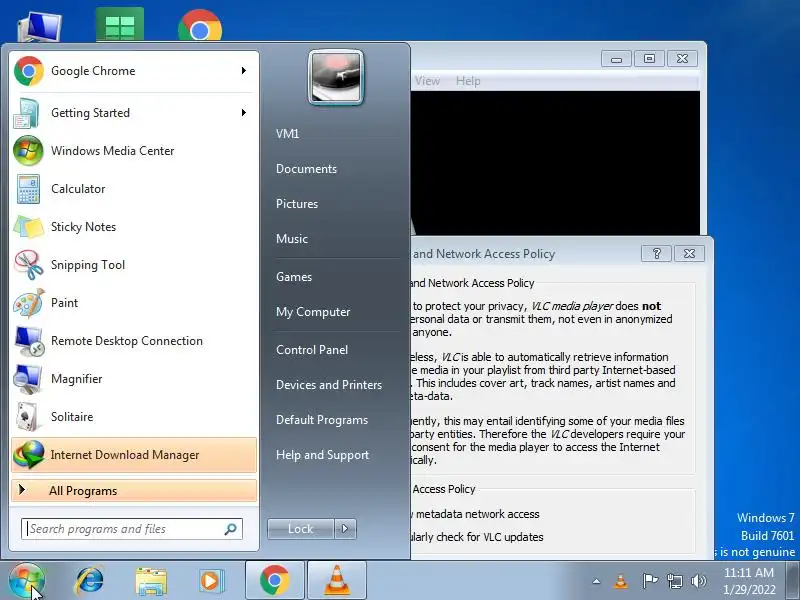This screenshot has width=800, height=600.
Task: Open Internet Download Manager
Action: (x=134, y=455)
